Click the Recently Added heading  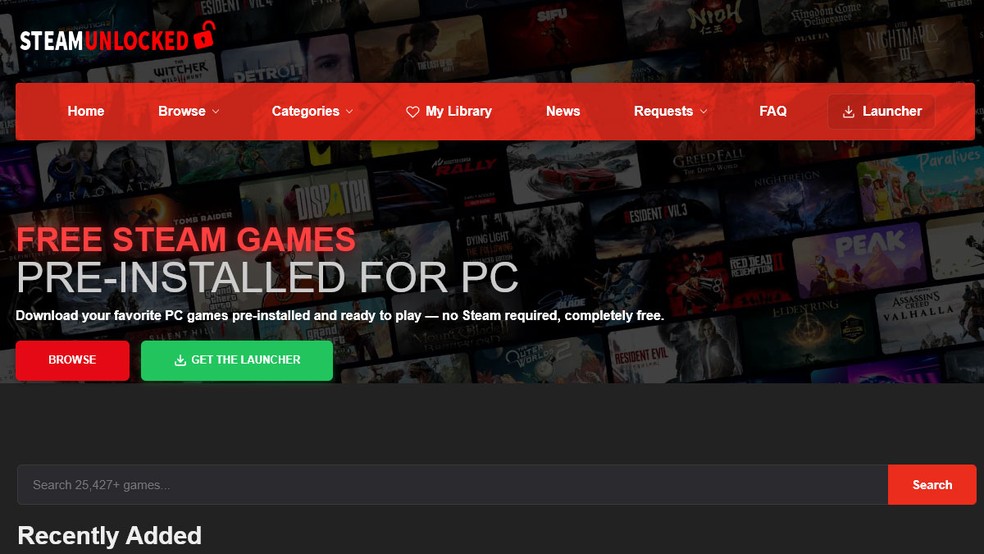110,536
